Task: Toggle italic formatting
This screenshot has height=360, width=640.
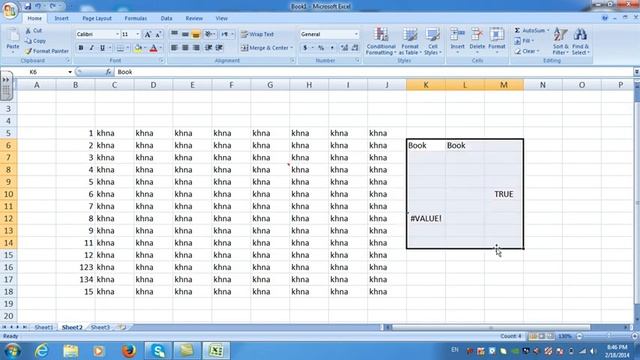Action: [91, 48]
